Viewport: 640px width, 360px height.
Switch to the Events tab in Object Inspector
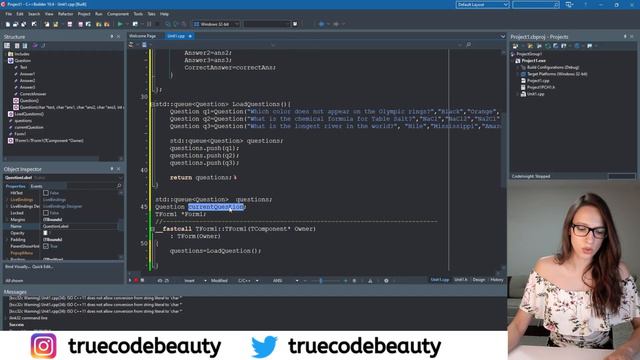pyautogui.click(x=36, y=186)
